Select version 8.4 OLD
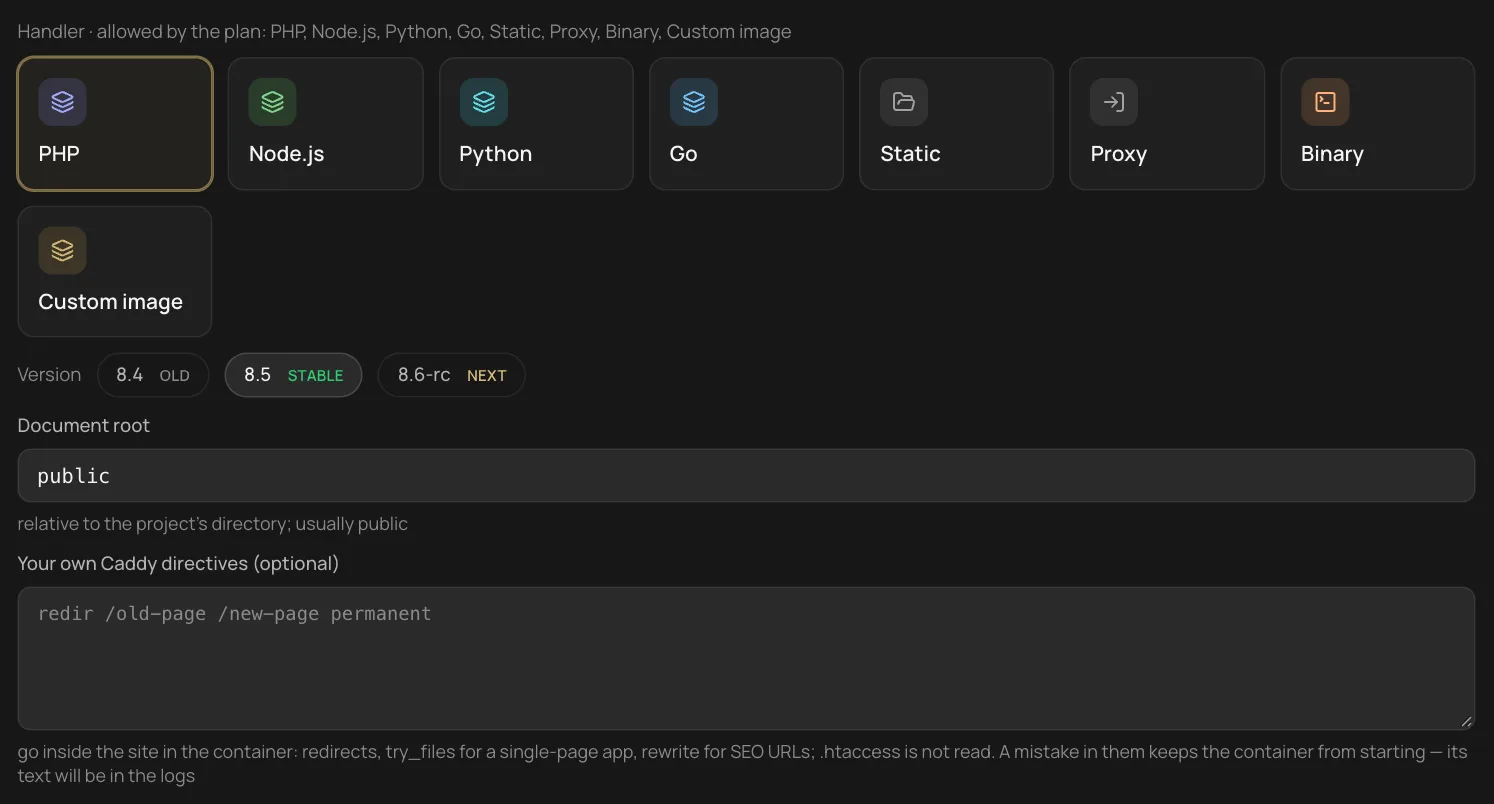 (153, 375)
